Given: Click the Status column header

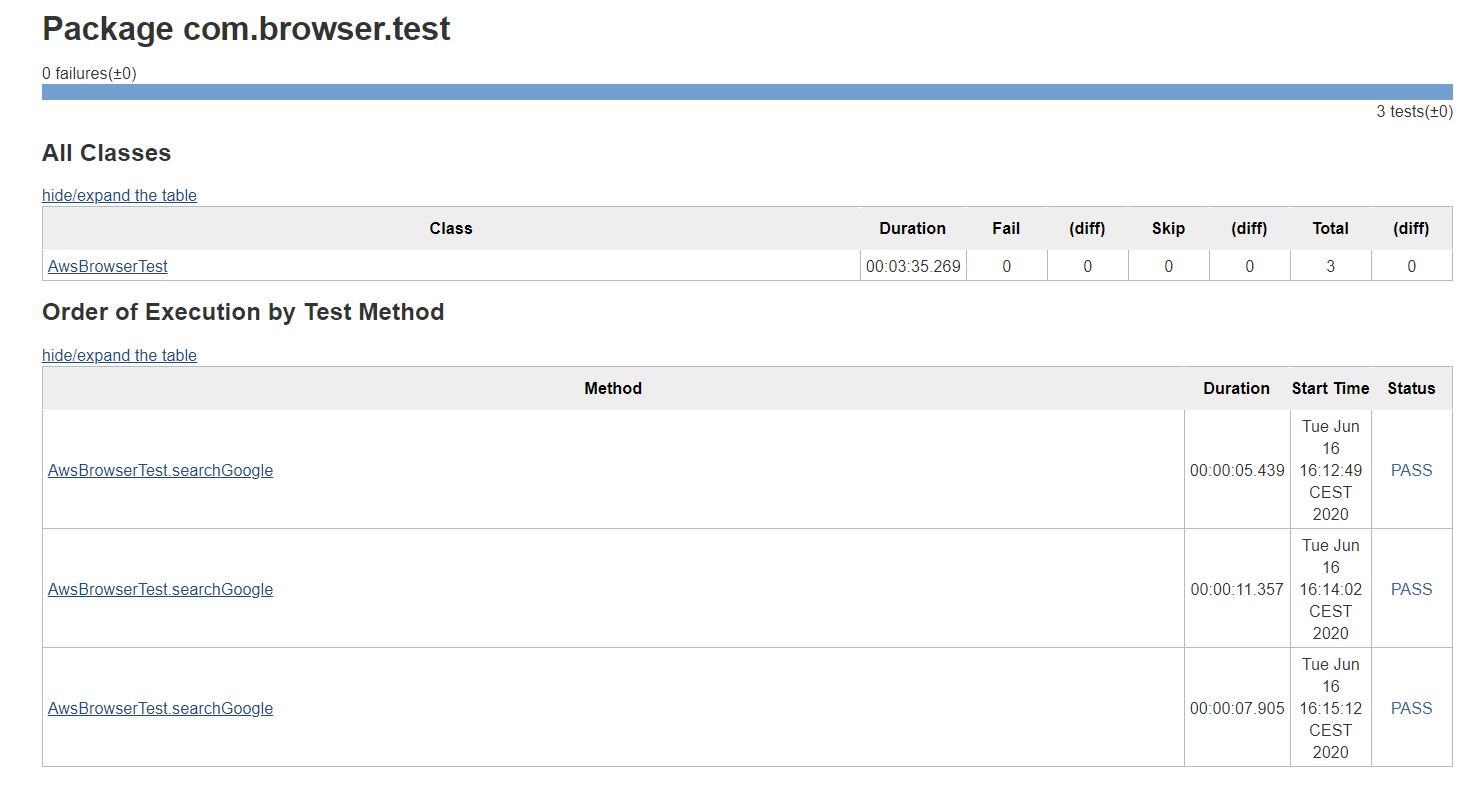Looking at the screenshot, I should [x=1411, y=388].
